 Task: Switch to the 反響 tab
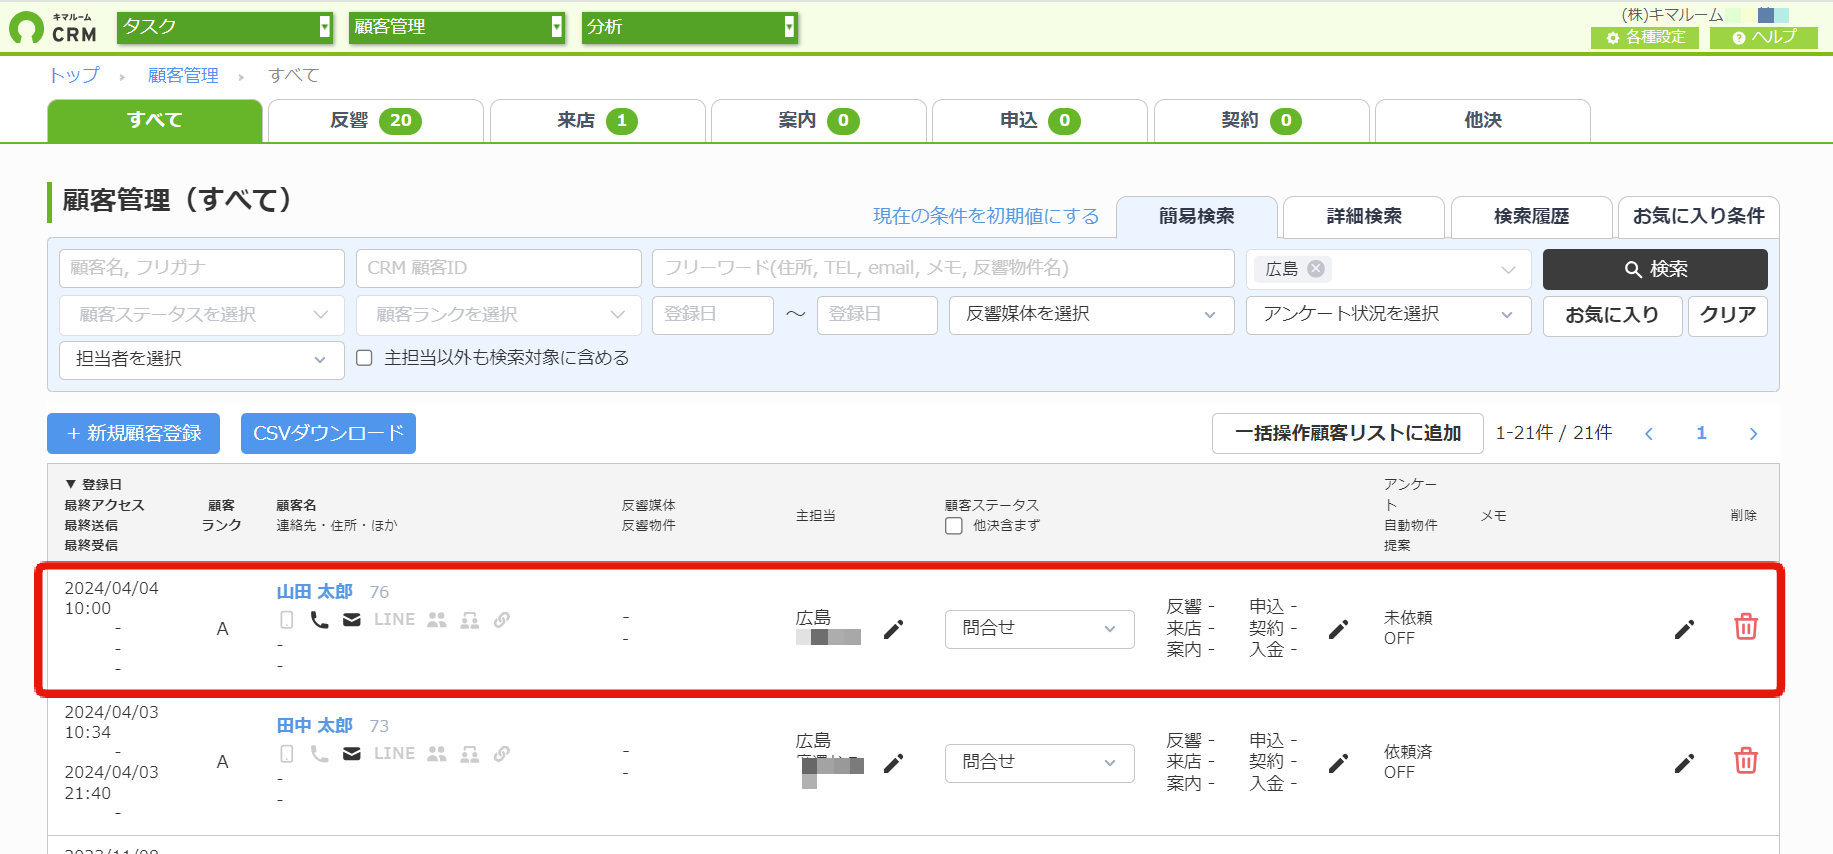[376, 120]
